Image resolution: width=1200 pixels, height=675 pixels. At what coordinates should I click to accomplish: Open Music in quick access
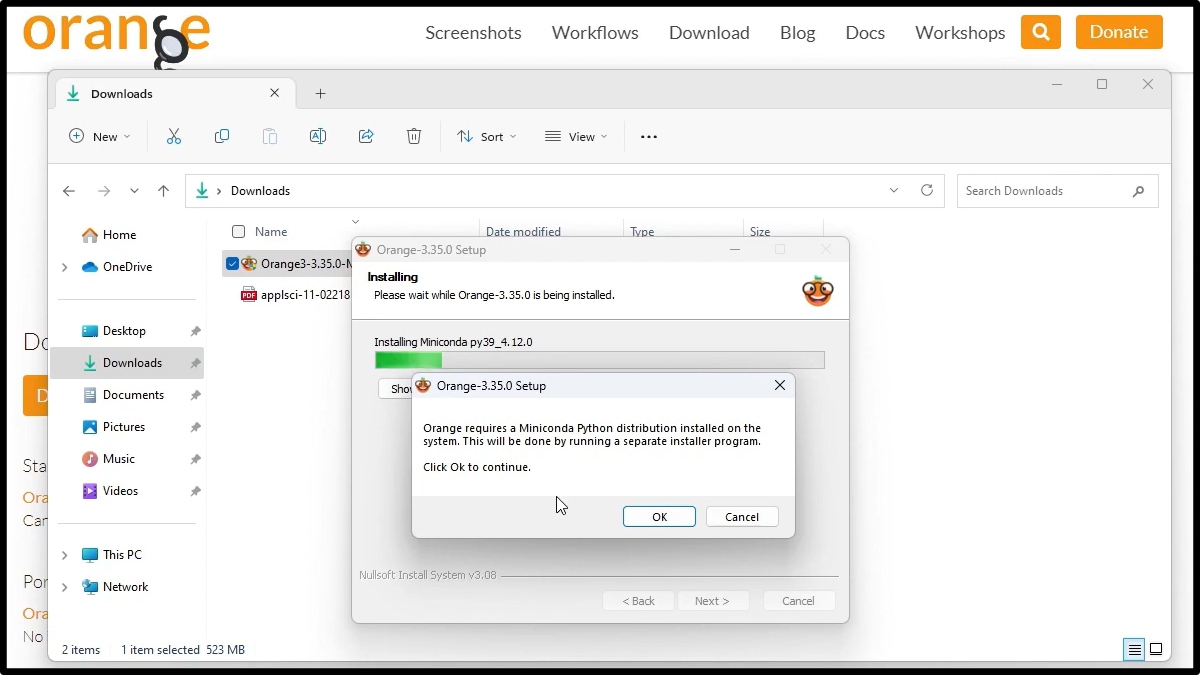pos(118,459)
